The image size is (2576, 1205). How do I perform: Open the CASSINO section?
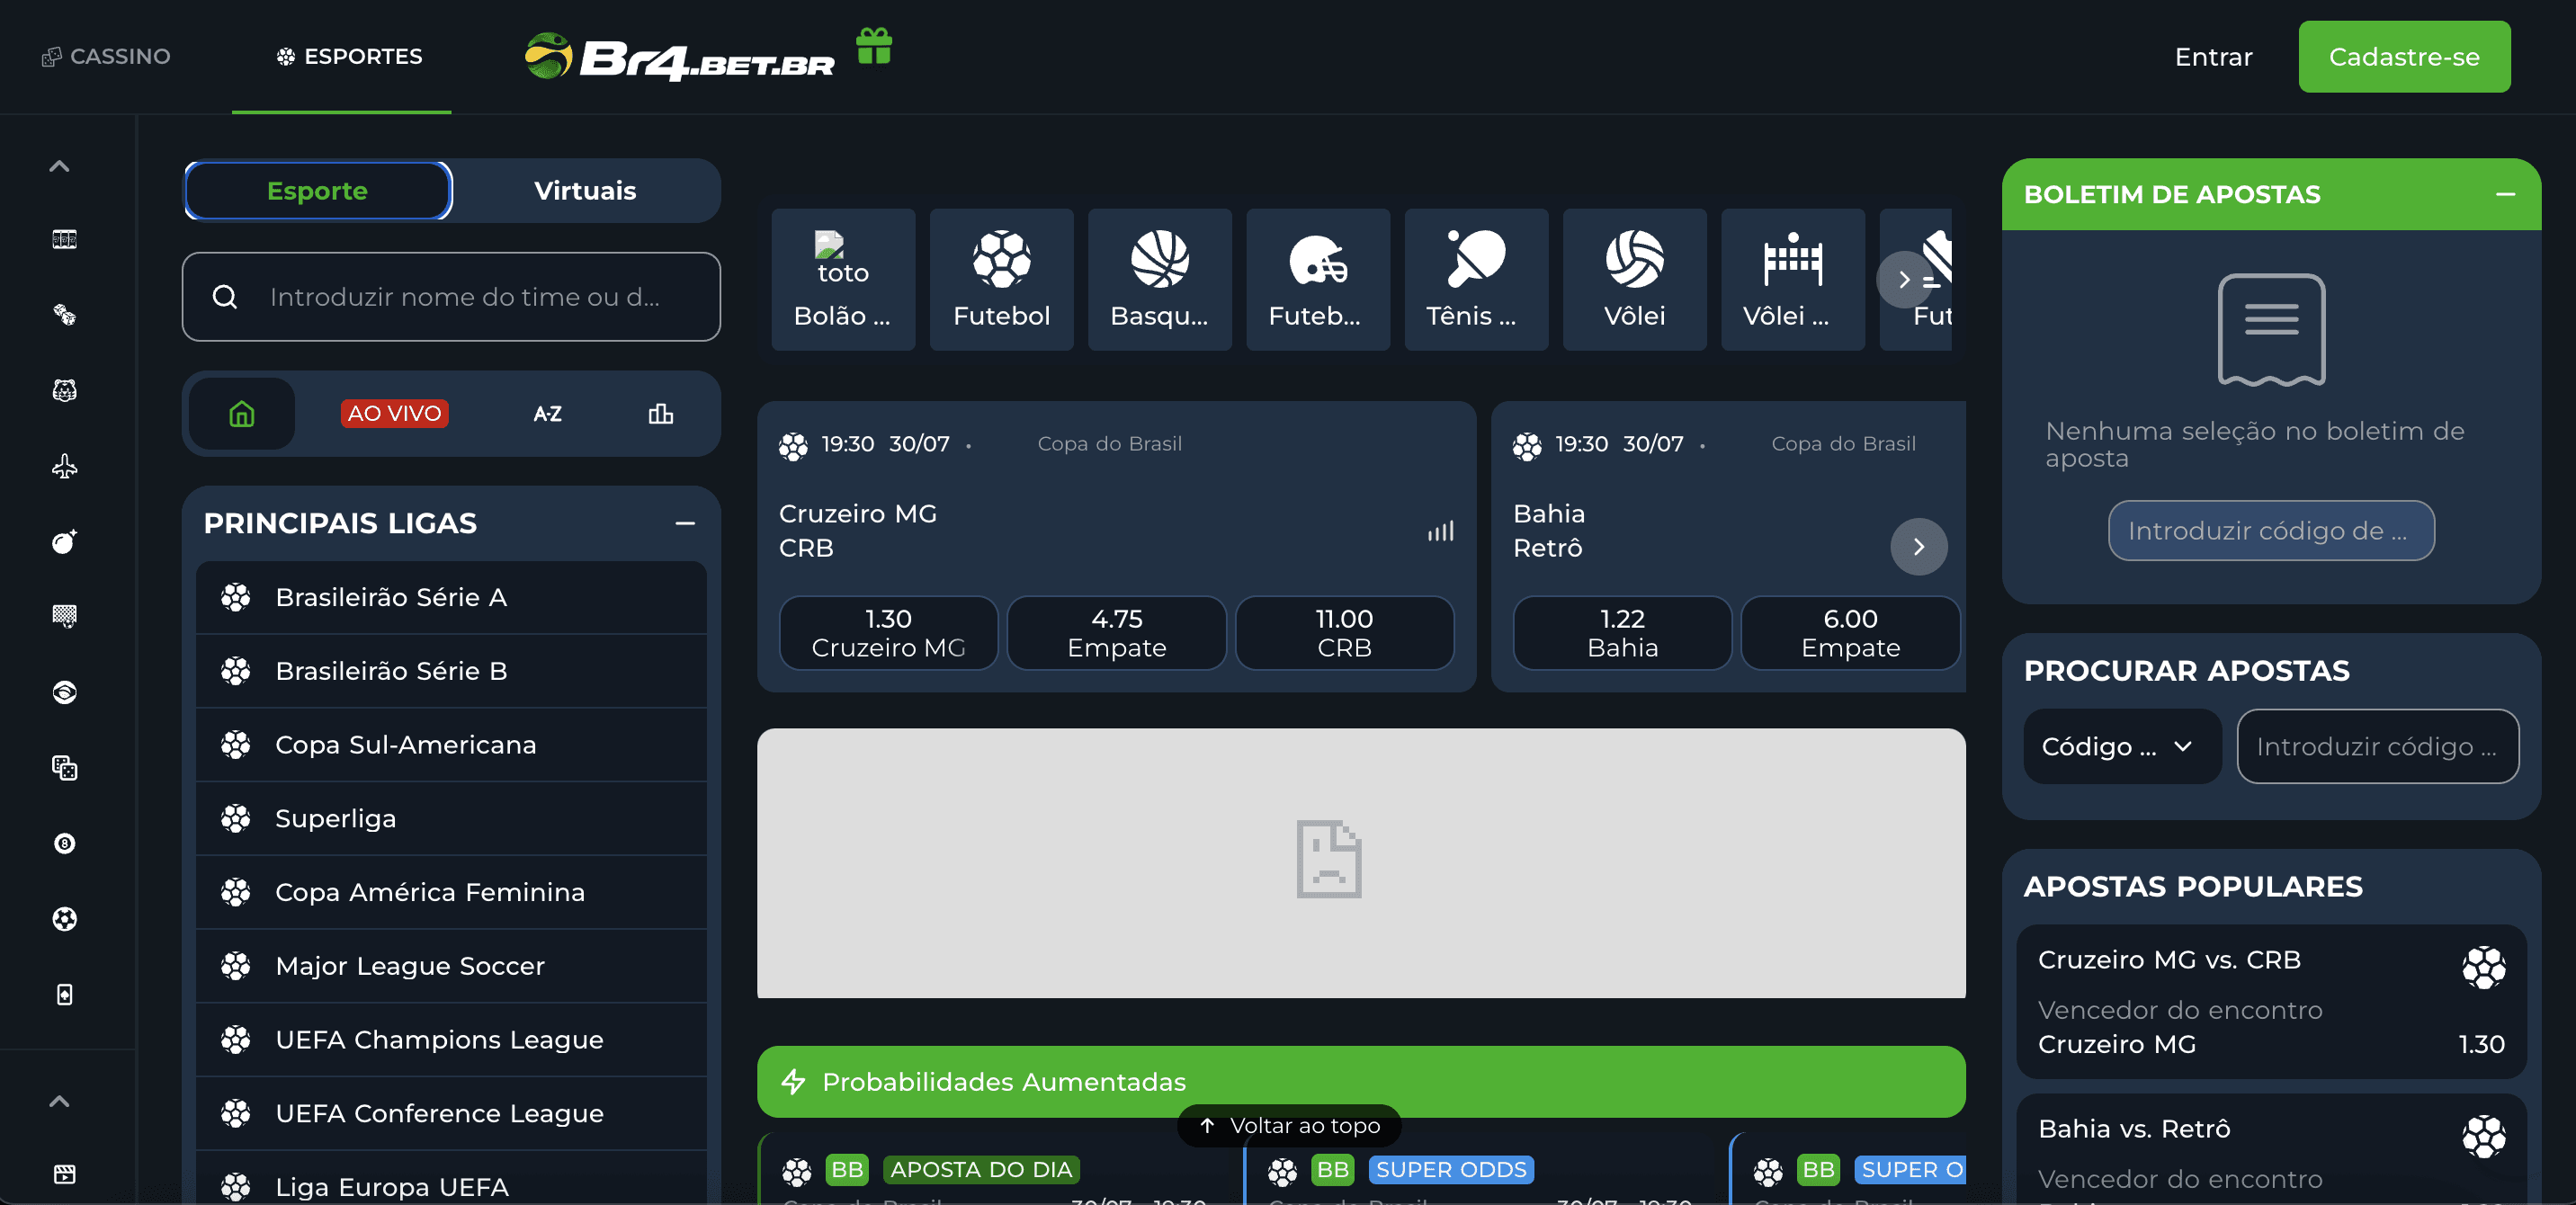106,57
